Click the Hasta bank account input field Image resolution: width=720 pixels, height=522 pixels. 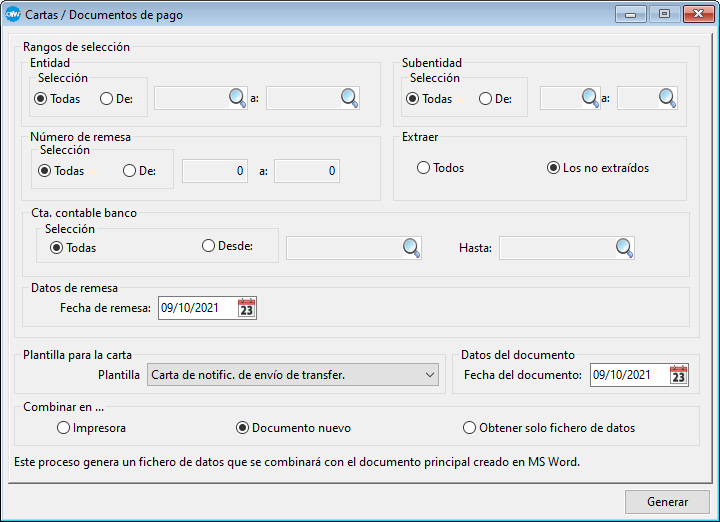point(556,248)
